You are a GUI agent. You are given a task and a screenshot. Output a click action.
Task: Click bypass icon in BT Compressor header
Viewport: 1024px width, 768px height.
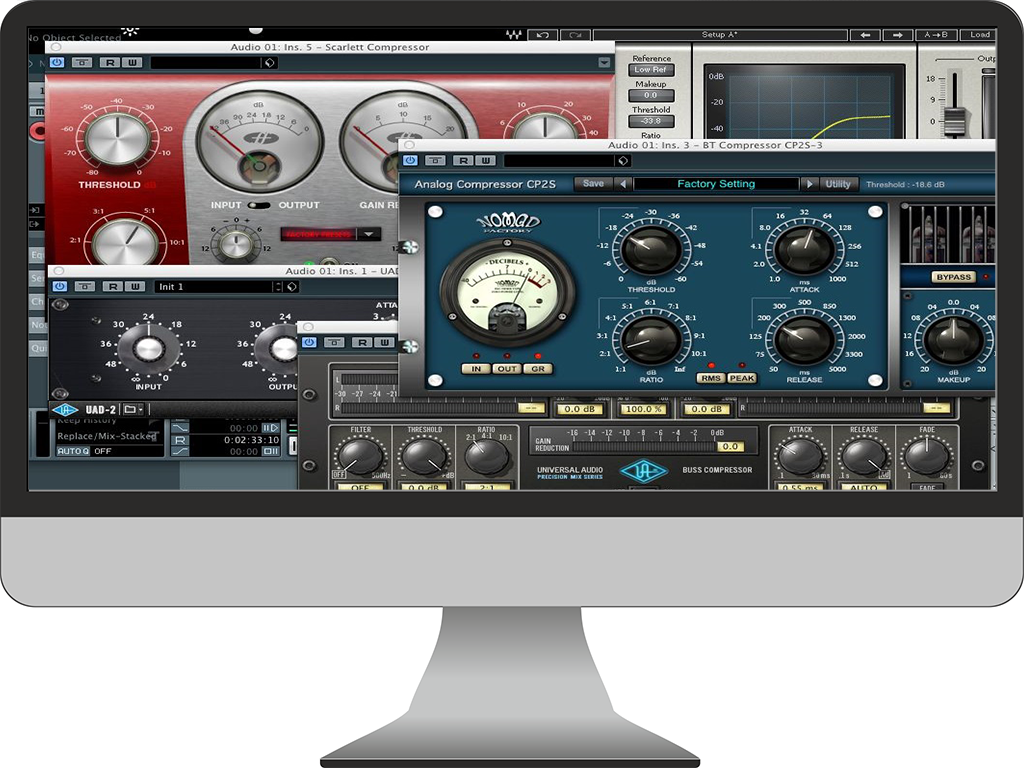(x=435, y=160)
